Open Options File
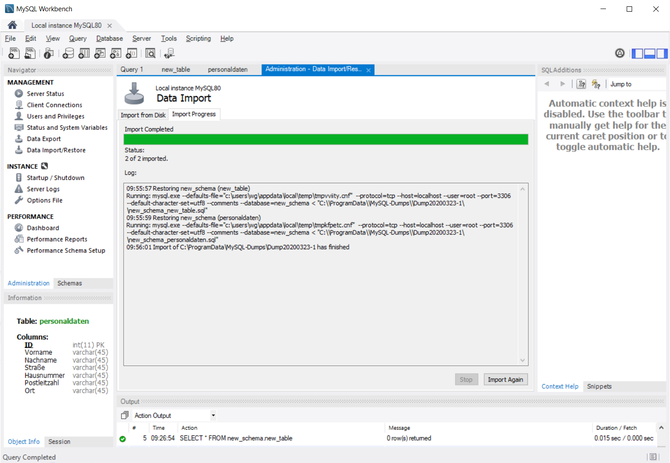This screenshot has height=463, width=670. coord(44,200)
